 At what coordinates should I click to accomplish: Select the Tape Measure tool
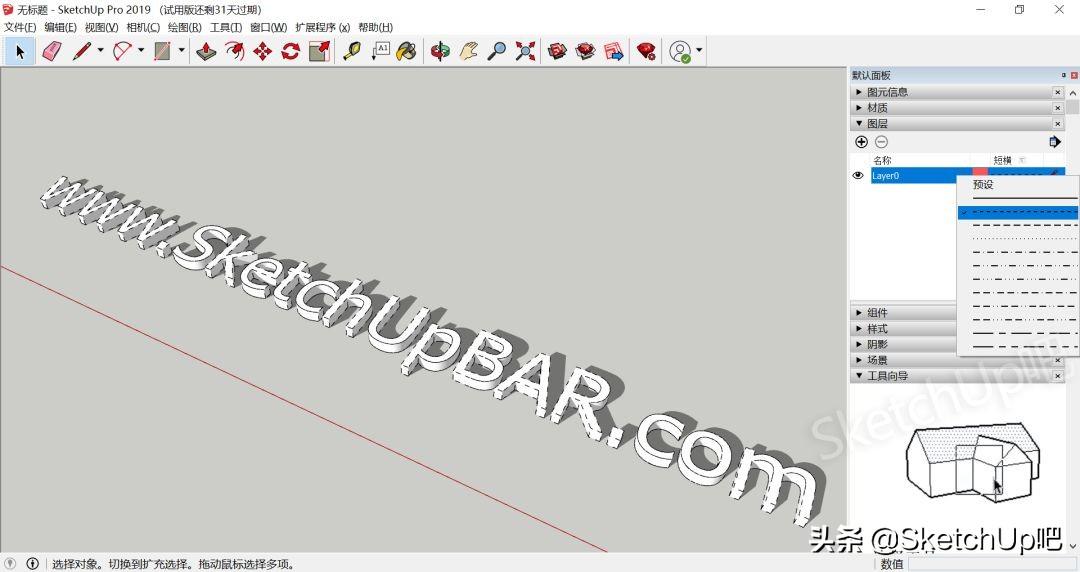coord(352,51)
